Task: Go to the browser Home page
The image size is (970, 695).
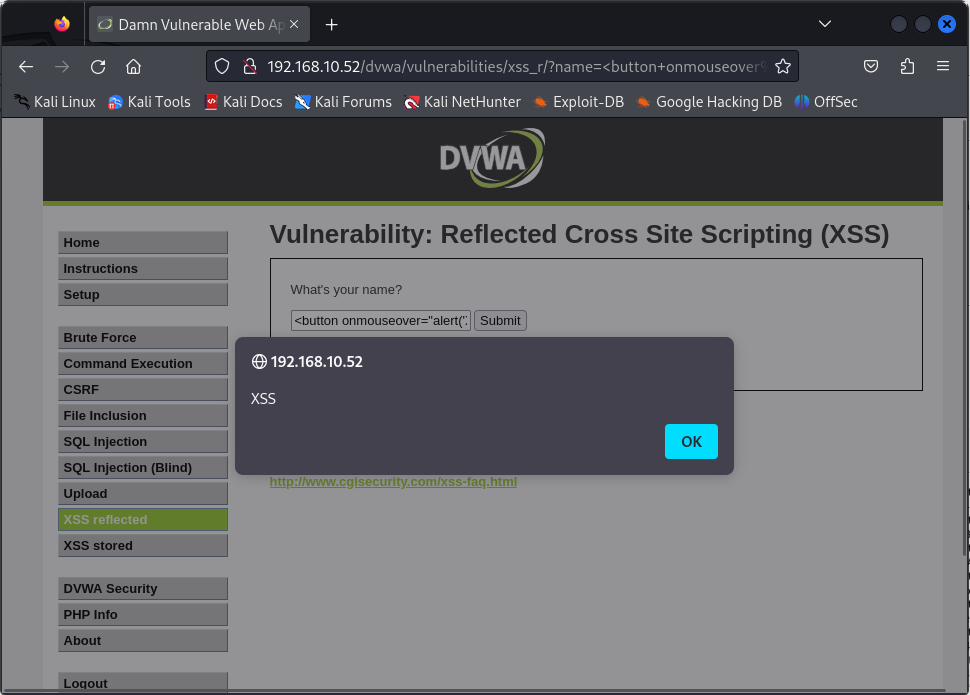Action: [x=134, y=66]
